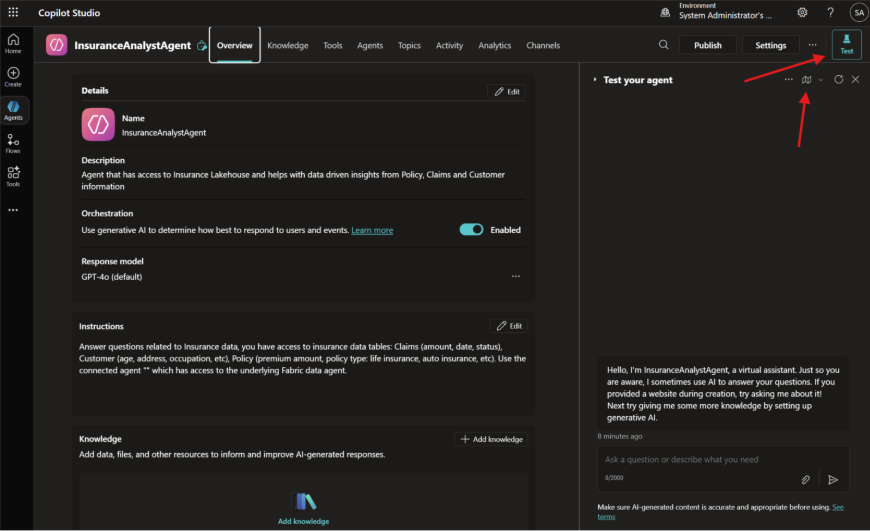Click the Publish button
Viewport: 870px width, 531px height.
point(708,45)
